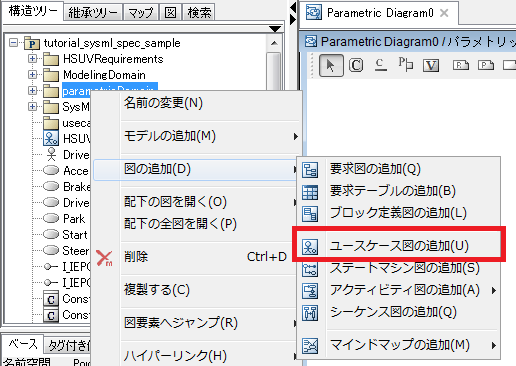Switch to the 構造ツリー tab
Viewport: 516px width, 366px height.
point(33,12)
